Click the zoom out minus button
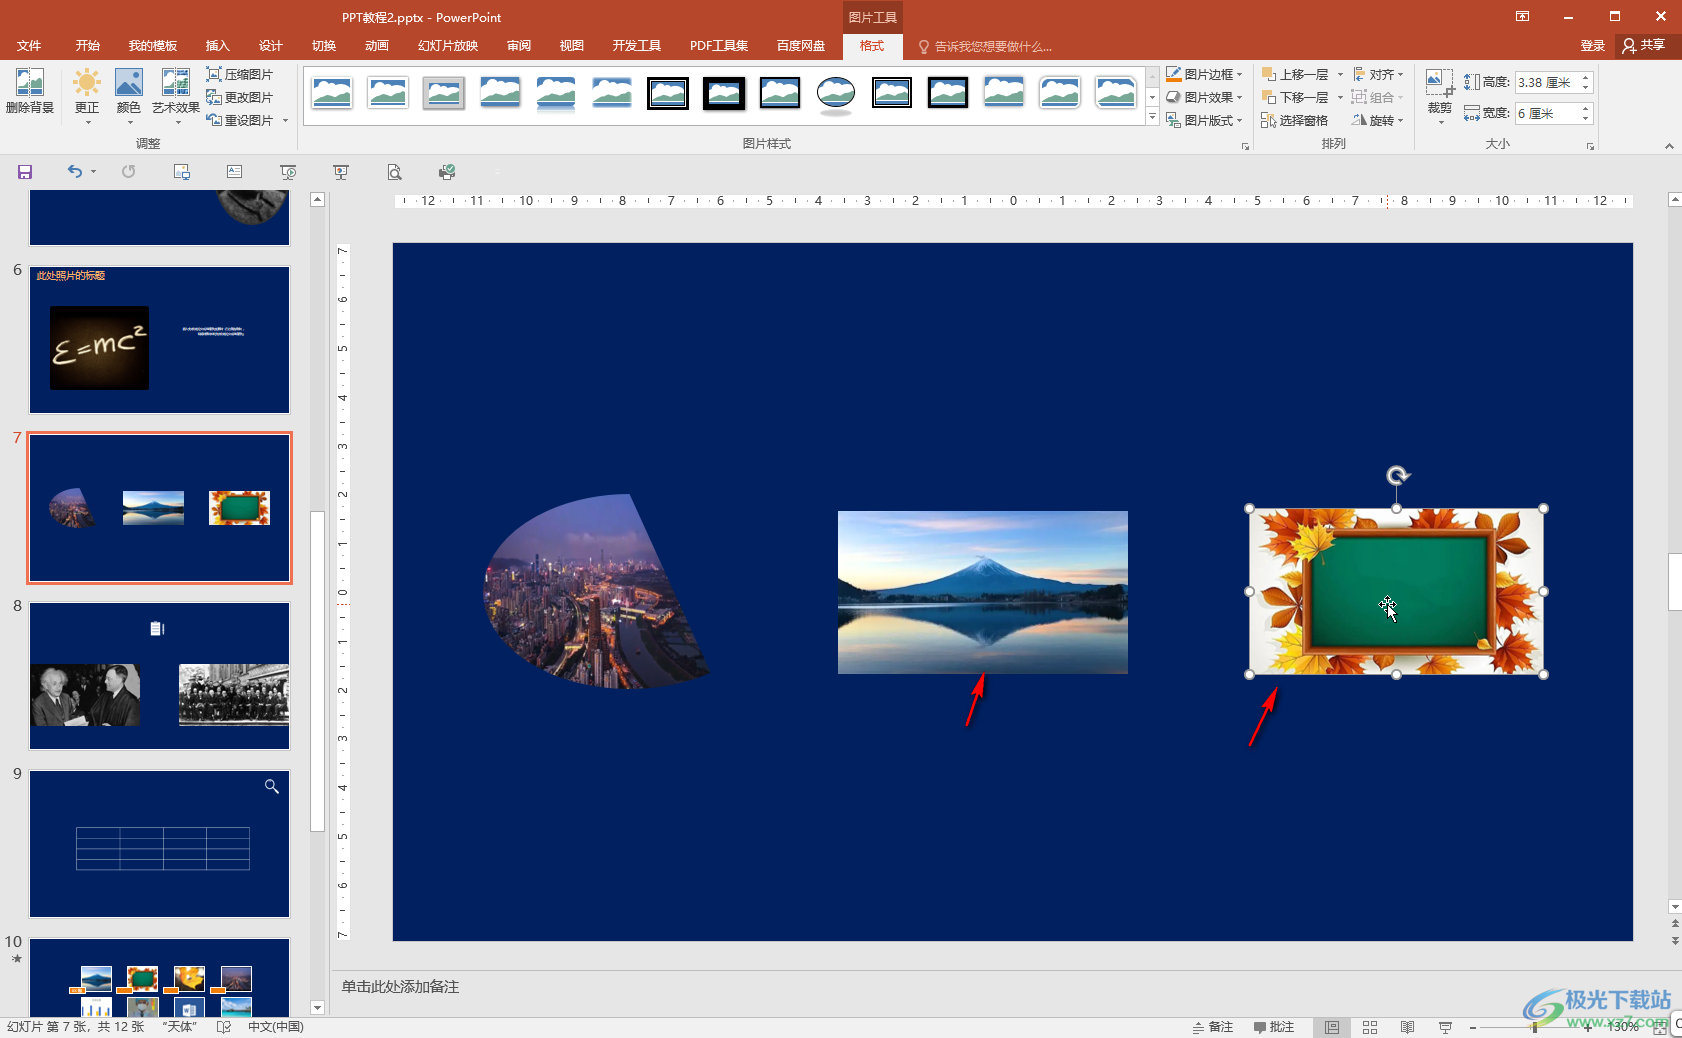 coord(1473,1027)
